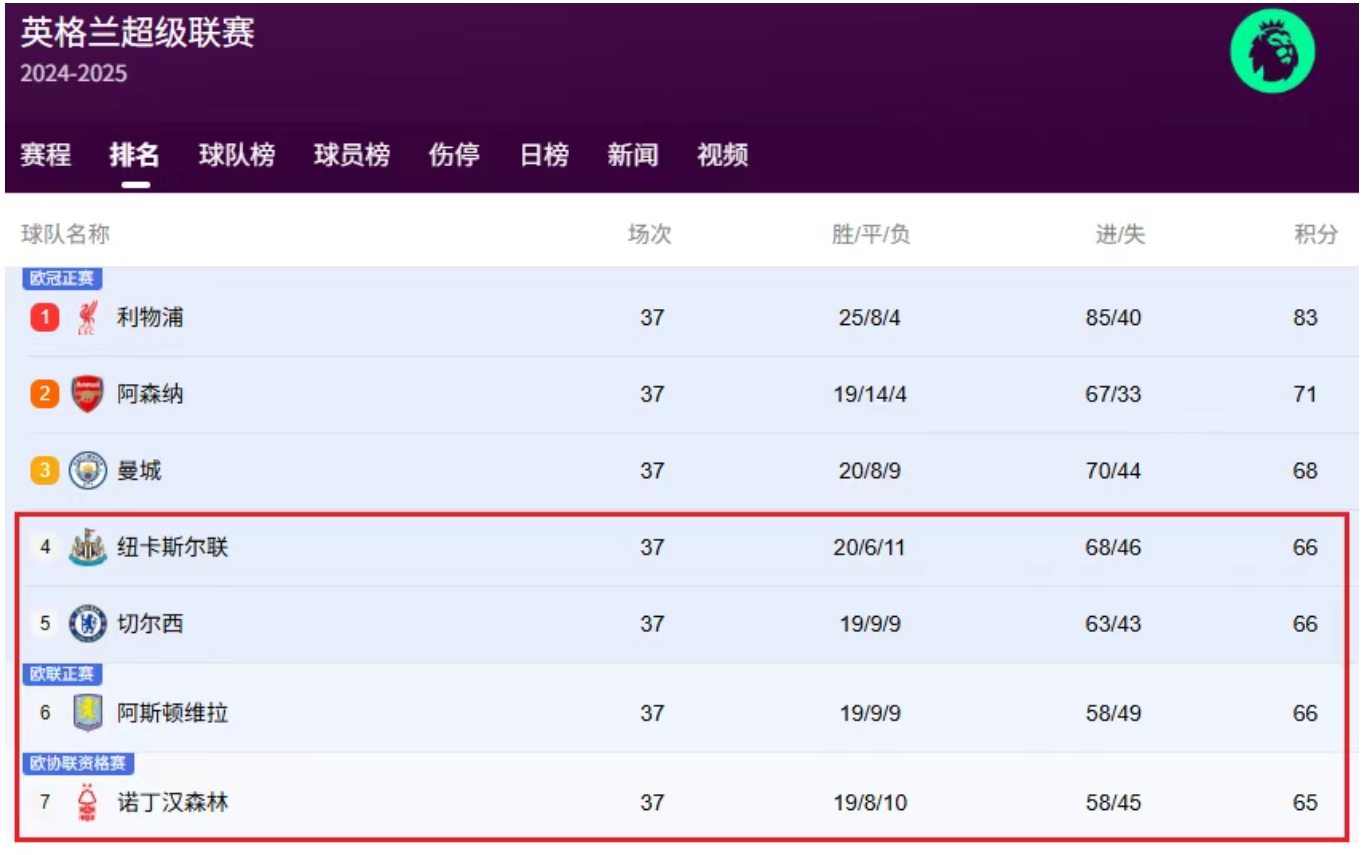Click Liverpool's points 83
This screenshot has width=1365, height=855.
(1305, 318)
